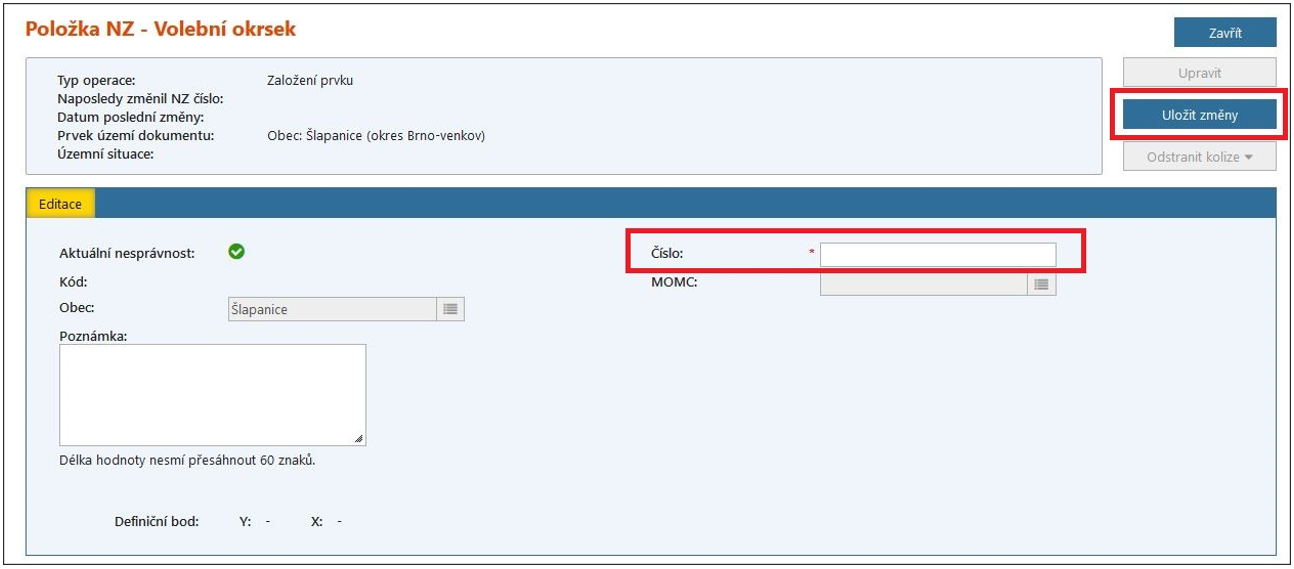Click the Upravit button
This screenshot has width=1294, height=569.
tap(1199, 73)
